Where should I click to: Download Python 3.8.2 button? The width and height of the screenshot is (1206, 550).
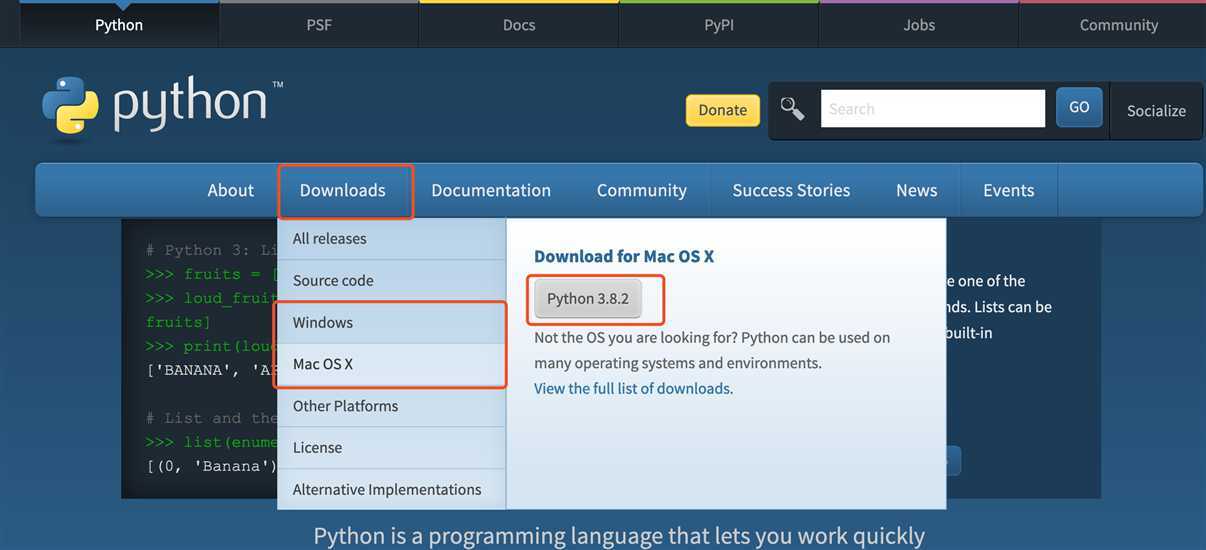tap(588, 299)
